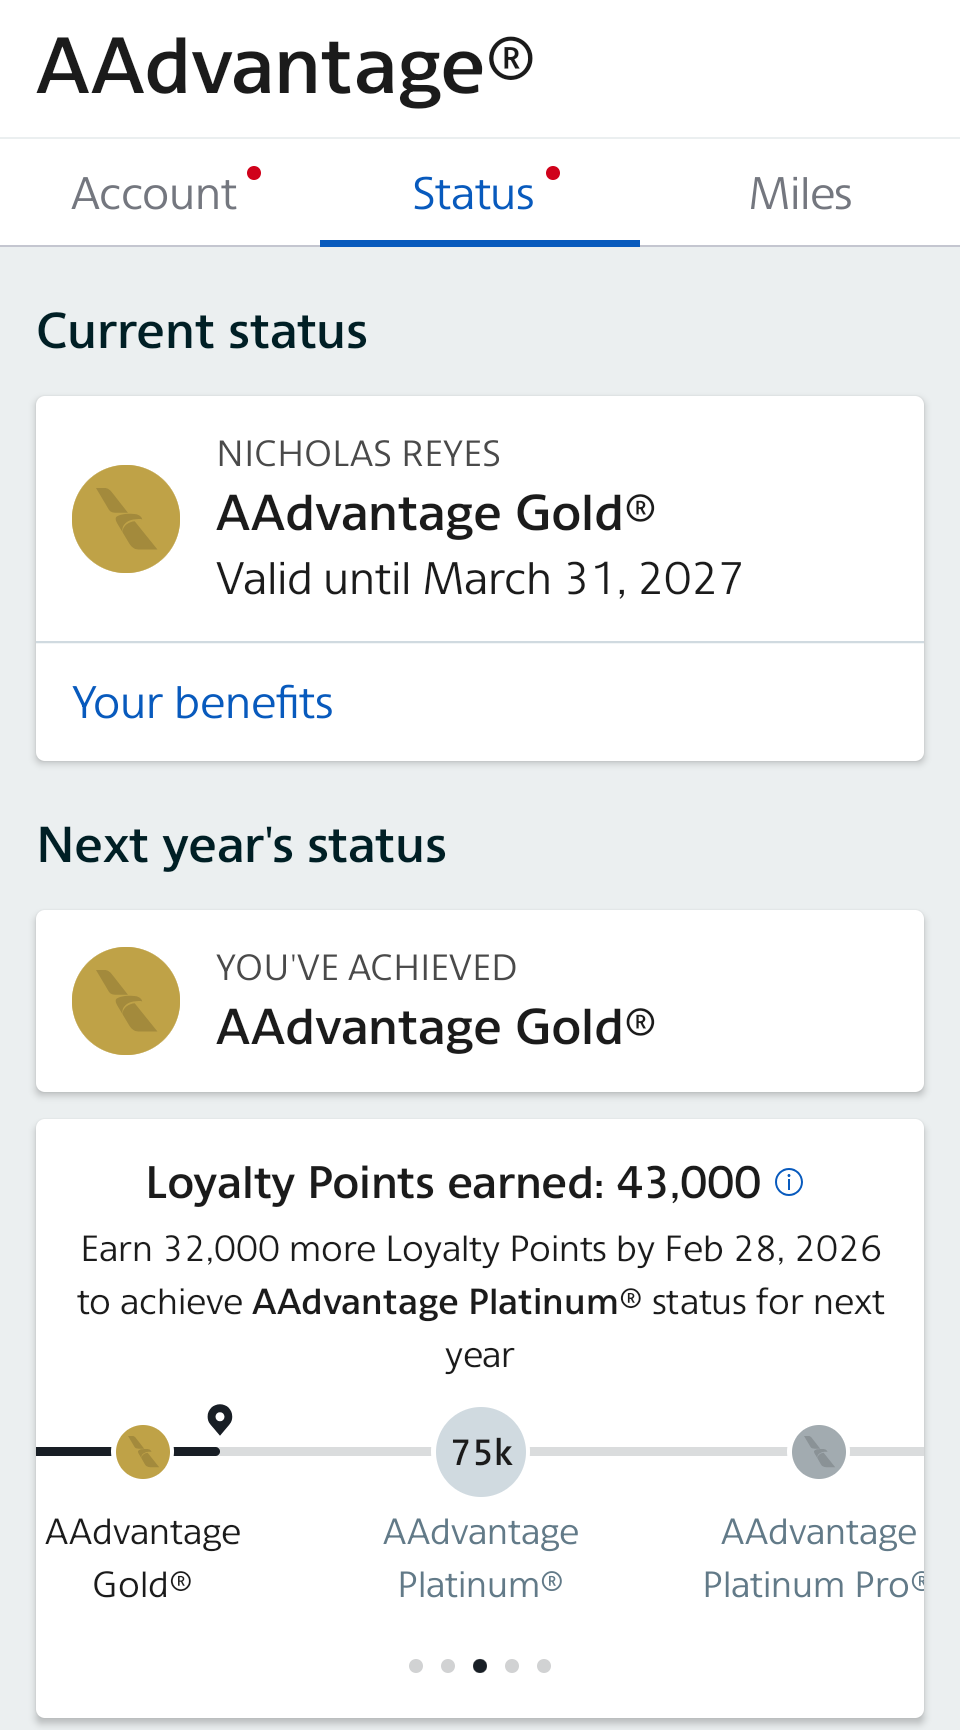Tap the Gold tier marker on progress bar
The height and width of the screenshot is (1730, 960).
click(143, 1452)
